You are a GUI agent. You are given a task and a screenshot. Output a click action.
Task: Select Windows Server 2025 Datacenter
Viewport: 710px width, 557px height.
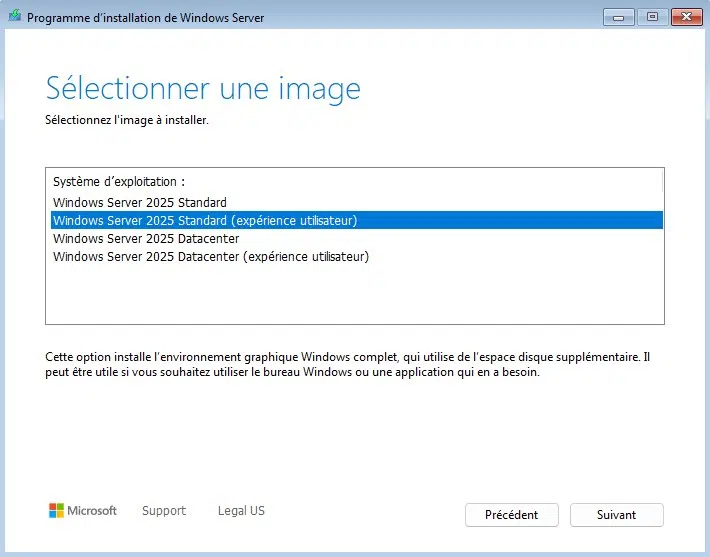(x=146, y=239)
